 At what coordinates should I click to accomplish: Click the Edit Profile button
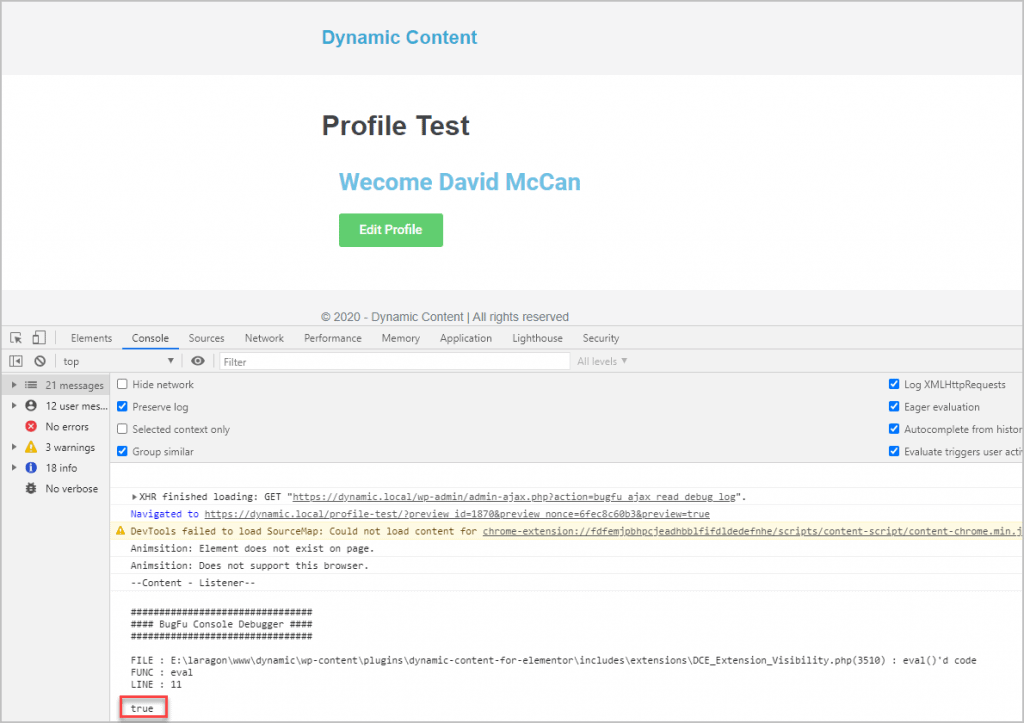coord(391,230)
